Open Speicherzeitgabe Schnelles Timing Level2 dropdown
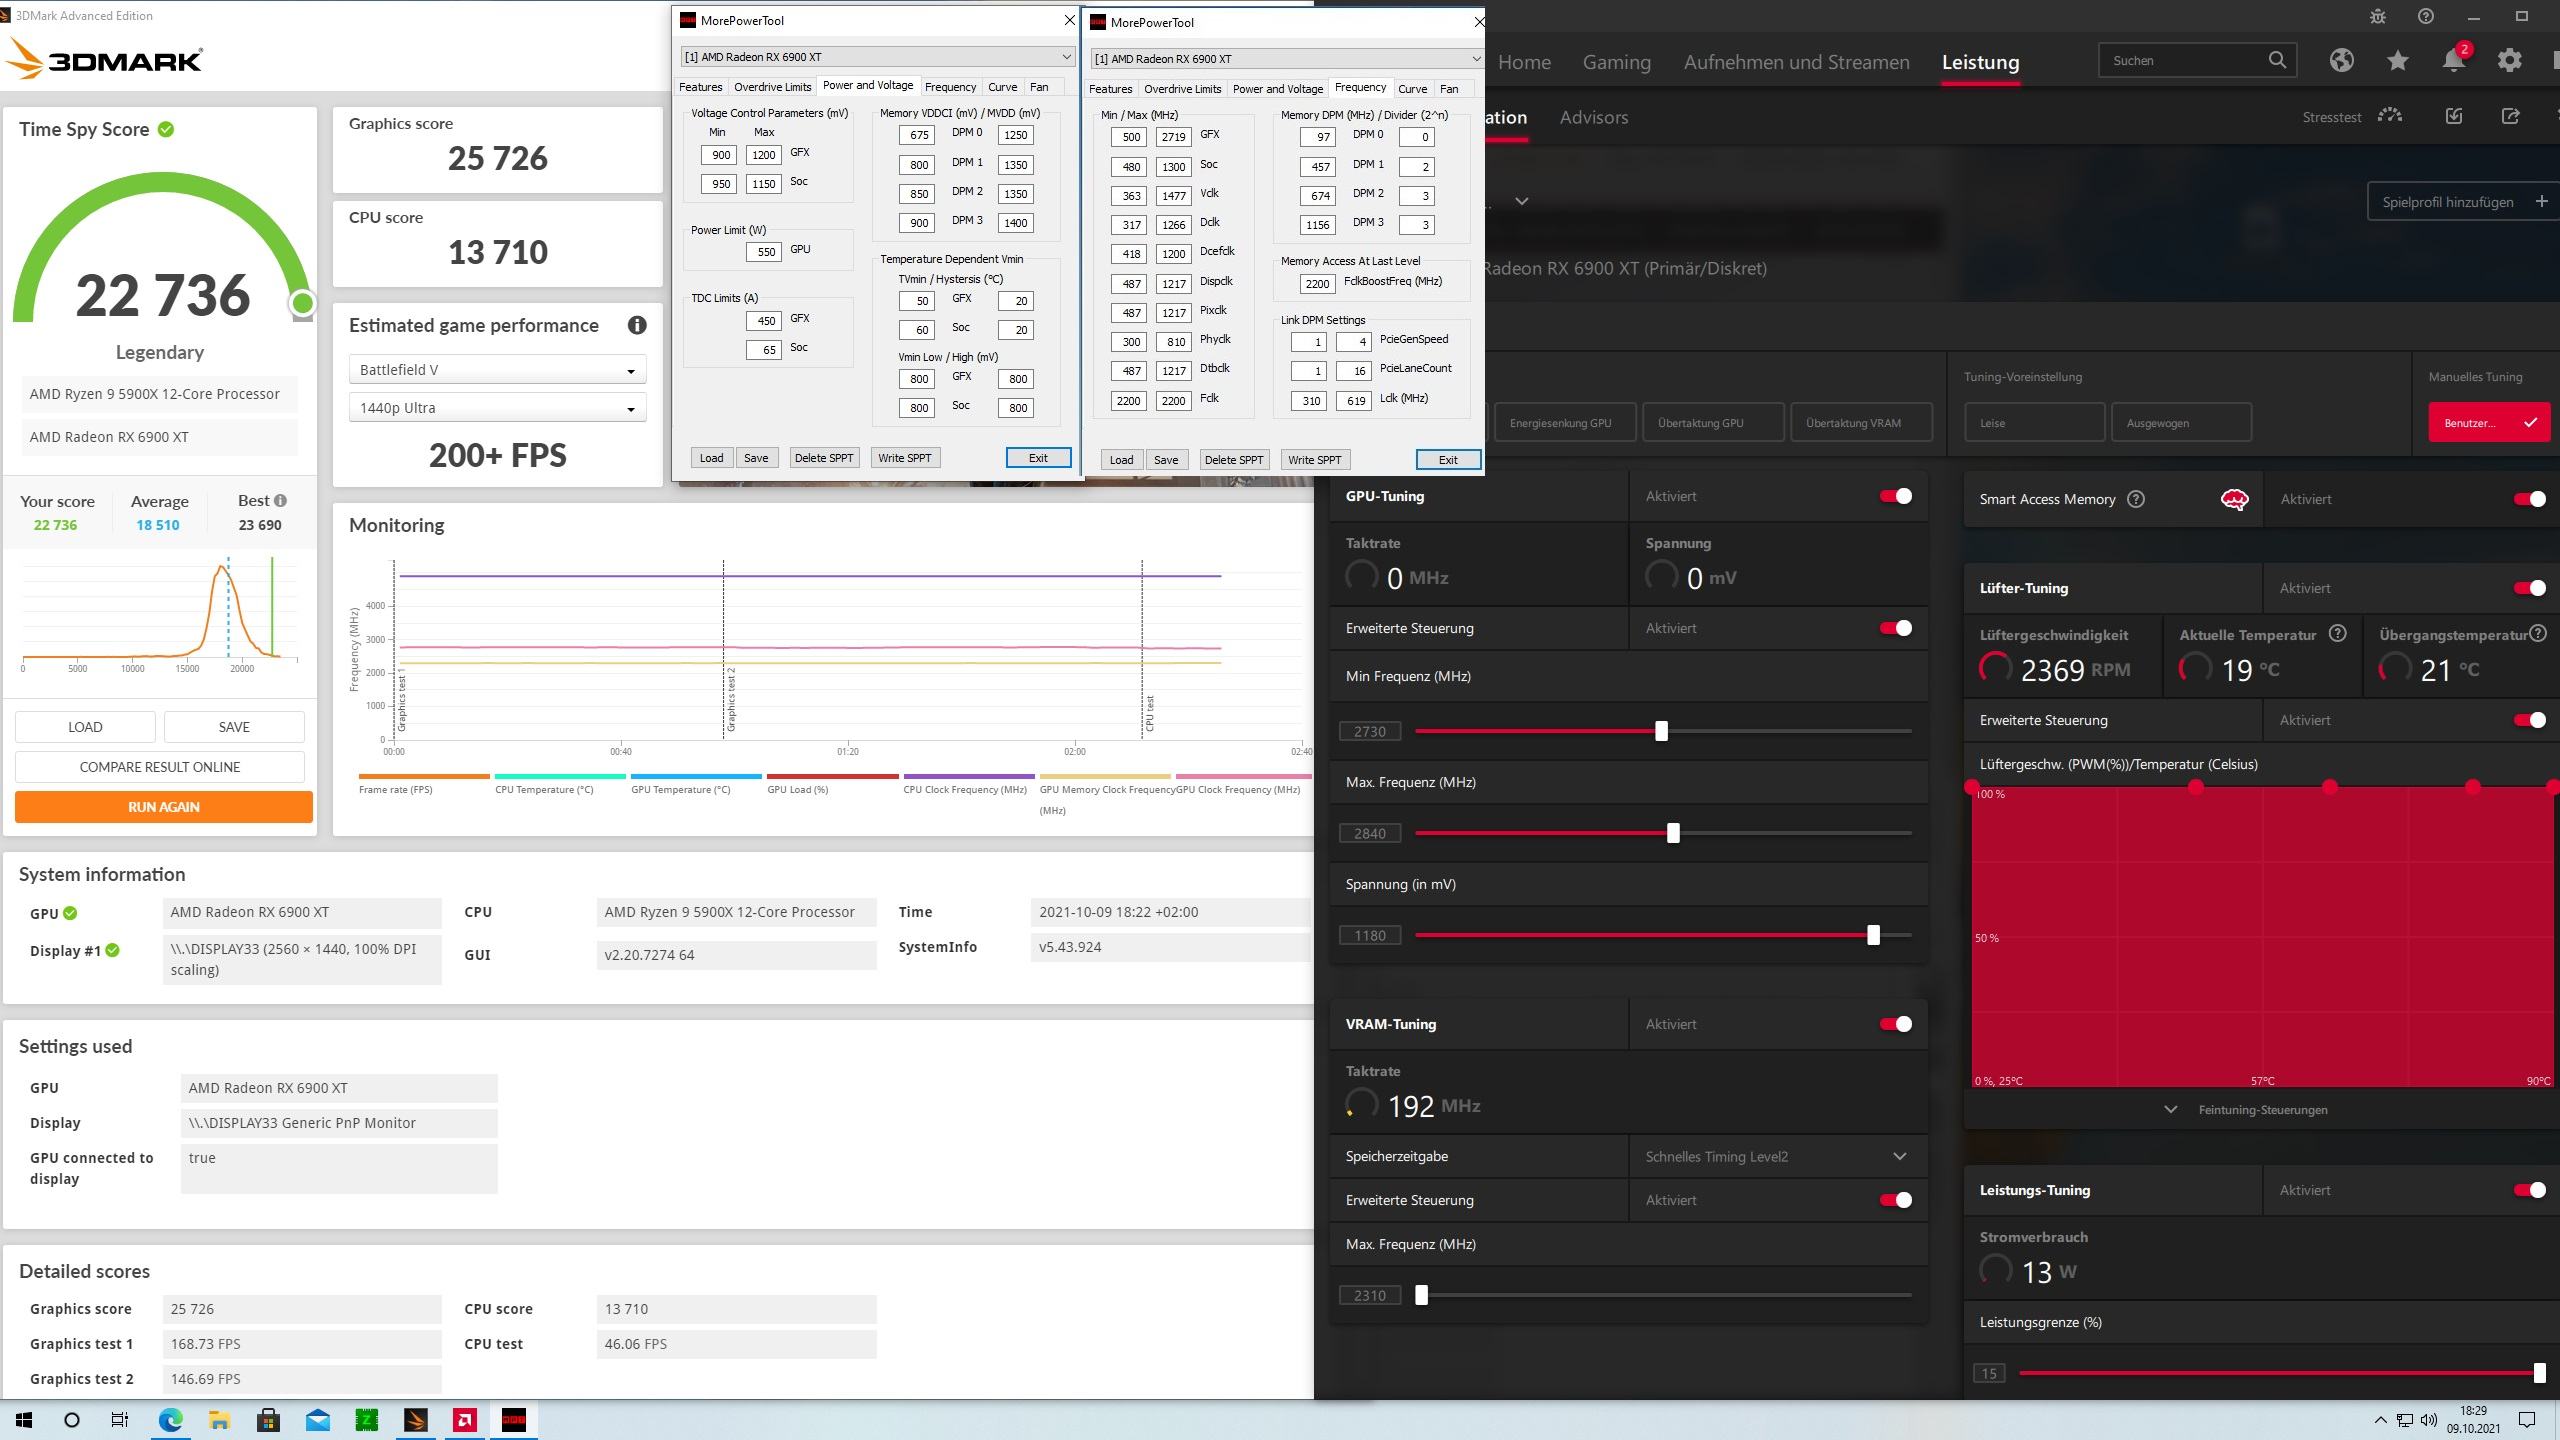 (x=1776, y=1156)
